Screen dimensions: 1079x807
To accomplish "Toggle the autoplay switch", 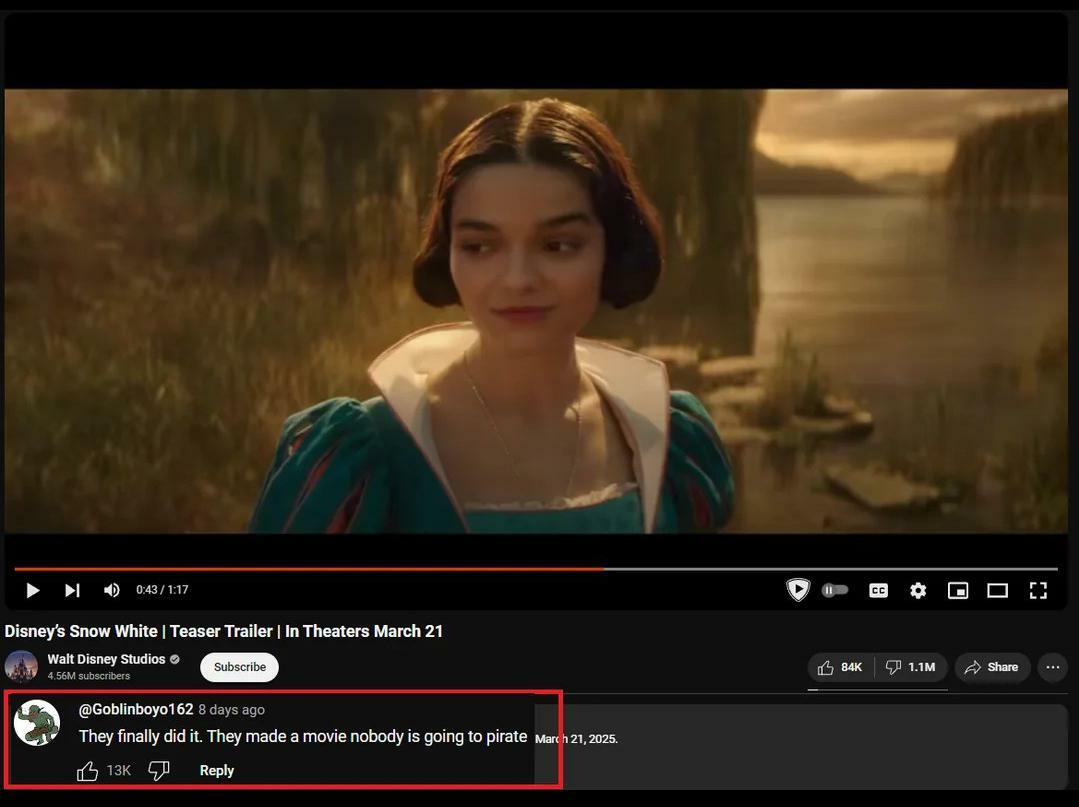I will 835,590.
